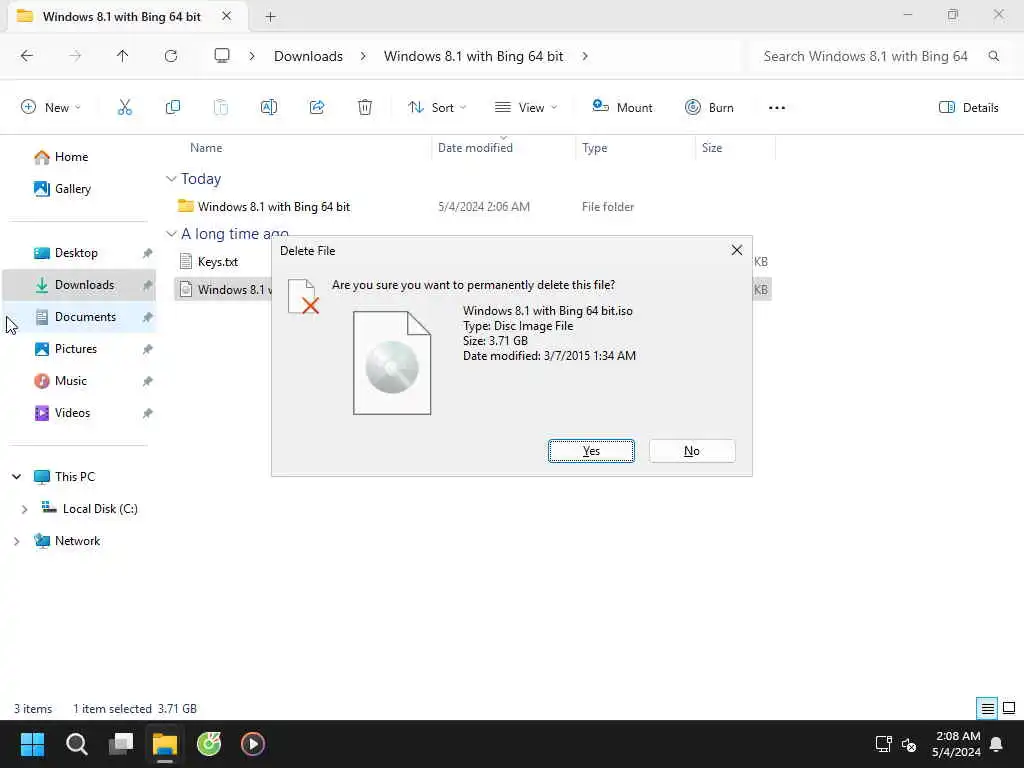Mount the selected disc image
Screen dimensions: 1024x768
pos(622,107)
